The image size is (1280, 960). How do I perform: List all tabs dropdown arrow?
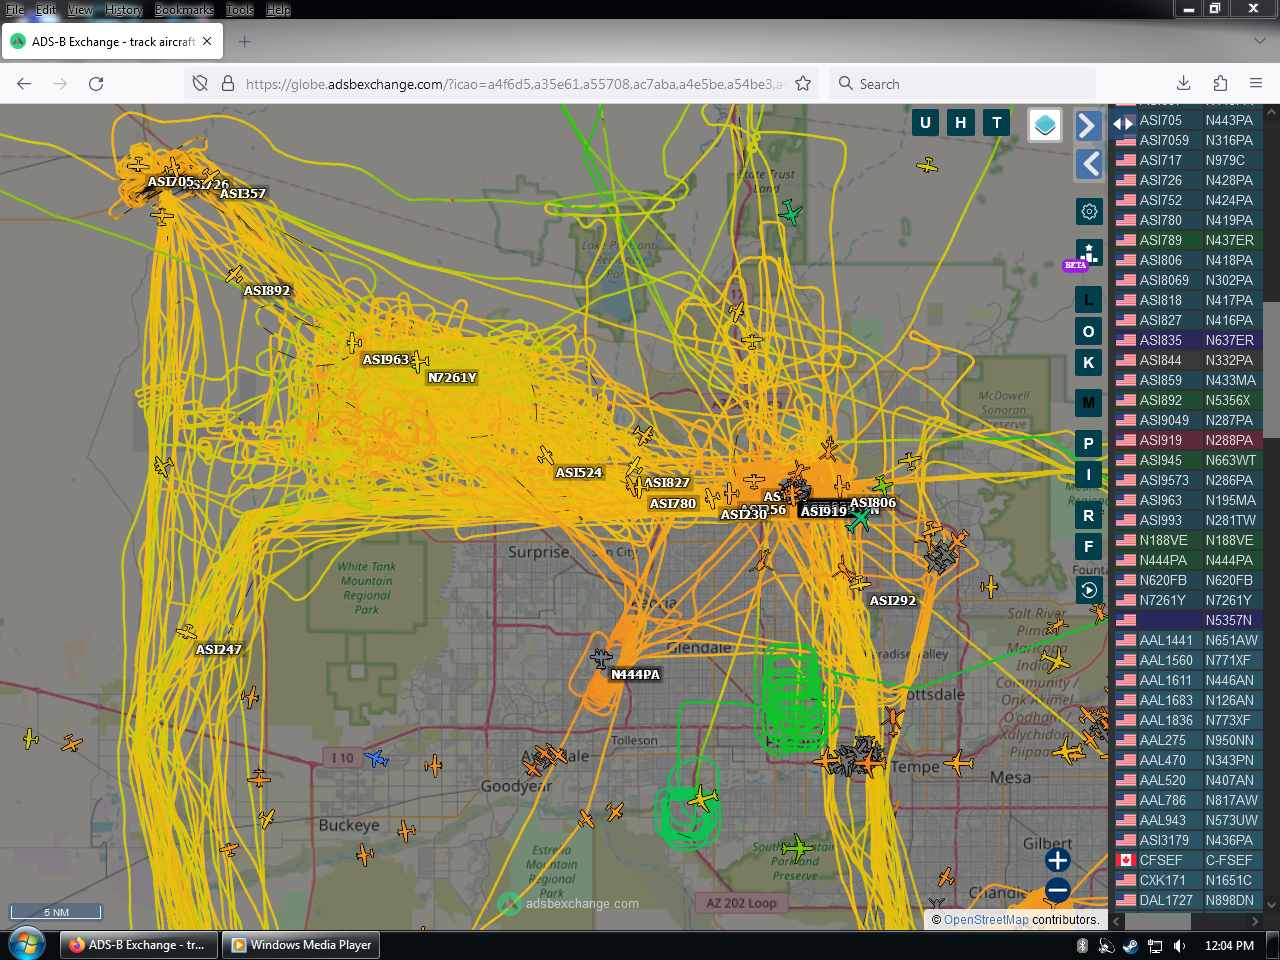pos(1259,42)
